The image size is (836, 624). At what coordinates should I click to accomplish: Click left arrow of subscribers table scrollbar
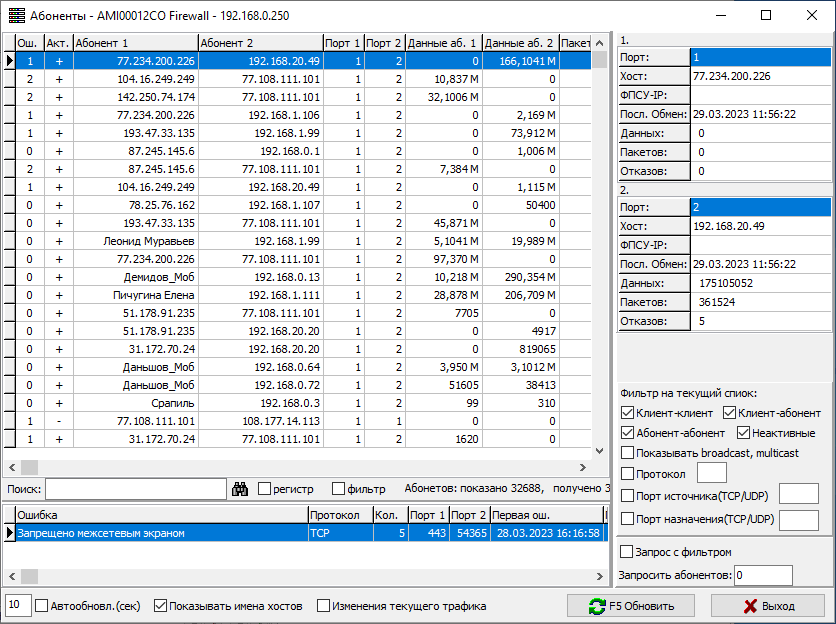point(10,467)
